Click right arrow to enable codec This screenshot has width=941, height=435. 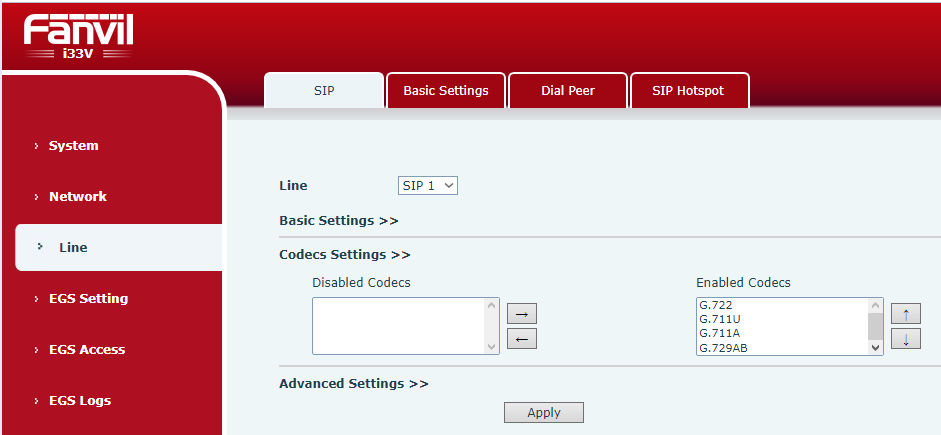click(522, 314)
